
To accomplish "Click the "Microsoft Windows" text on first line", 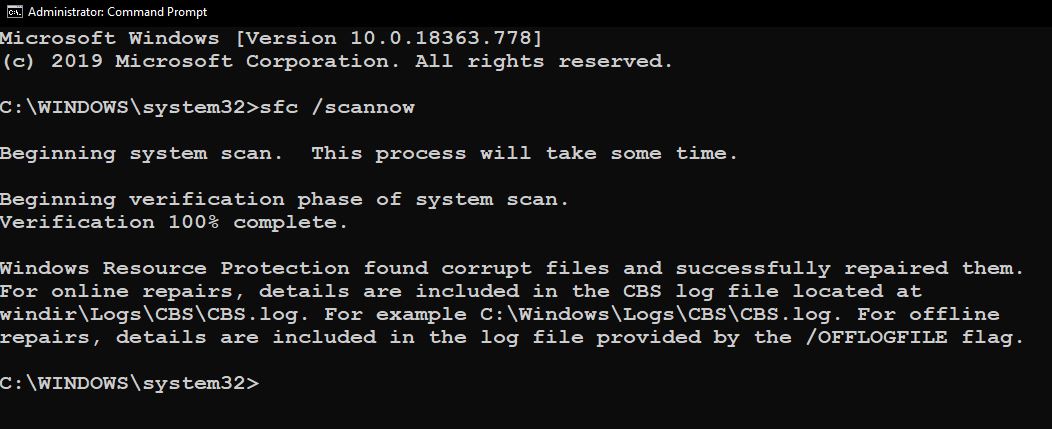I will coord(109,39).
